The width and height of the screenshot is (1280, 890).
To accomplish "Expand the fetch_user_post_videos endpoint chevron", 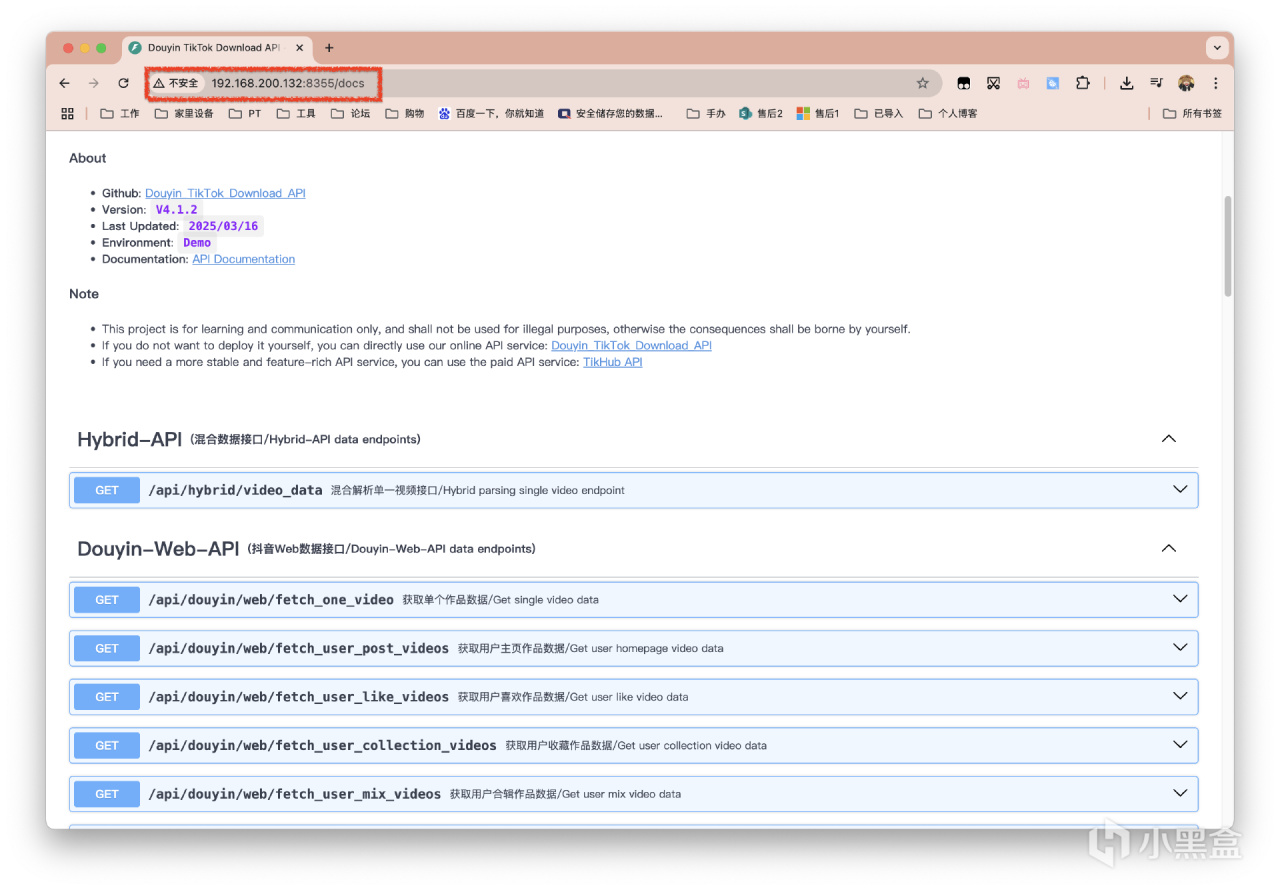I will (1180, 648).
